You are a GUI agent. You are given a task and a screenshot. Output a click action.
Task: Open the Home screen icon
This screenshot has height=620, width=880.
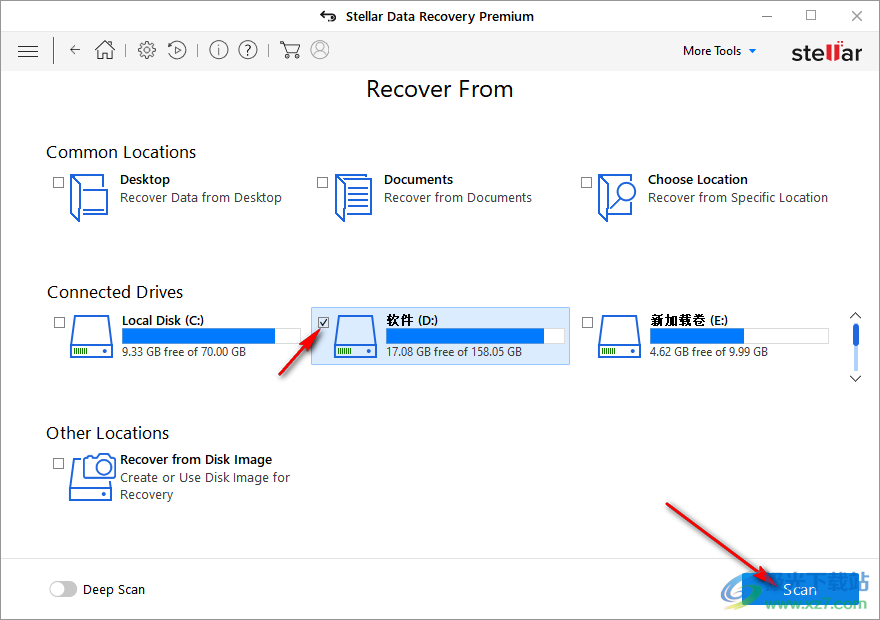(x=105, y=50)
